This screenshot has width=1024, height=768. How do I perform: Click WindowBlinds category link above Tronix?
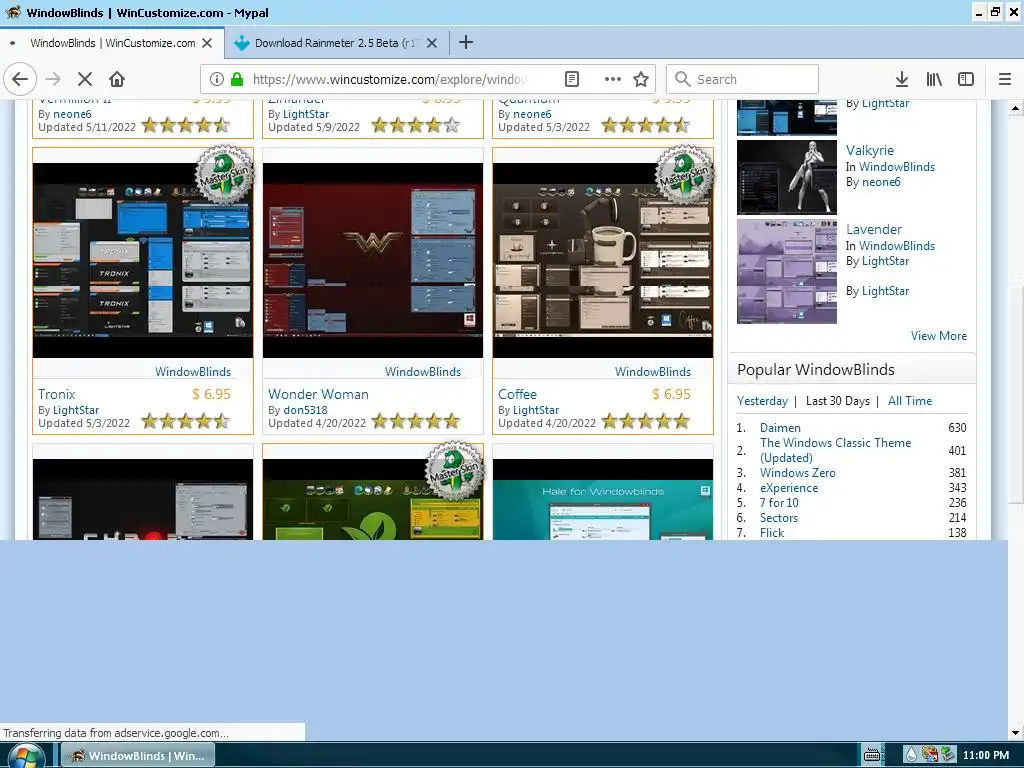click(x=193, y=372)
